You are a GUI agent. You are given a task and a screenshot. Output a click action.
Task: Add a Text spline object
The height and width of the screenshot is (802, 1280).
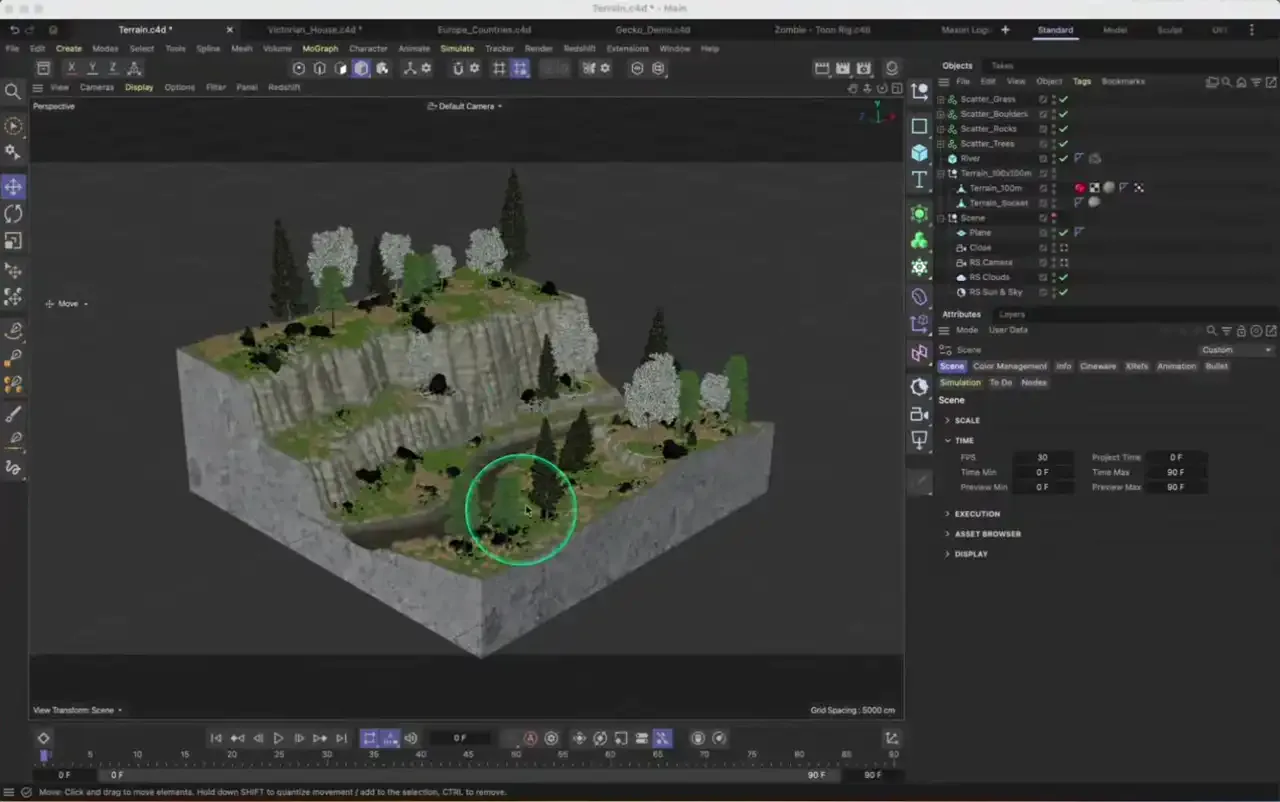pos(920,180)
